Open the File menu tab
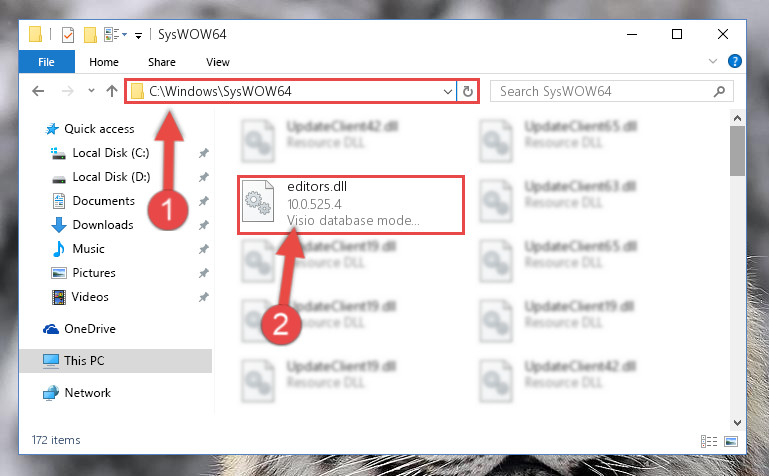The height and width of the screenshot is (476, 769). pos(47,62)
